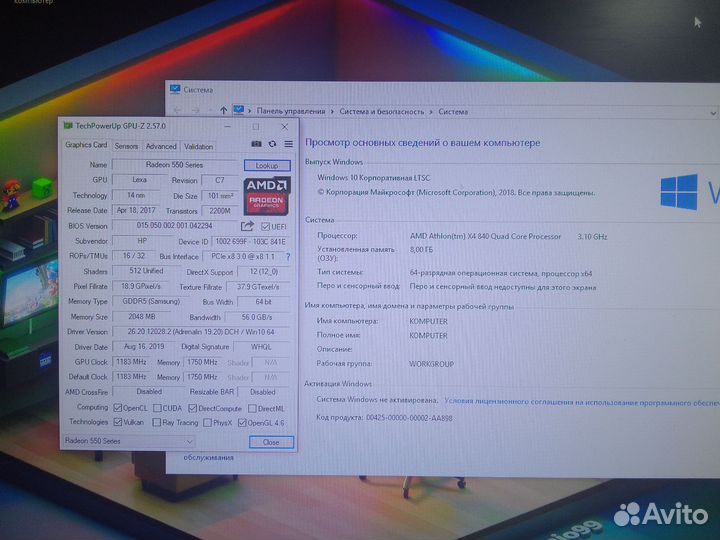Click the Release Date Apr 18, 2017 field
720x540 pixels.
(136, 210)
